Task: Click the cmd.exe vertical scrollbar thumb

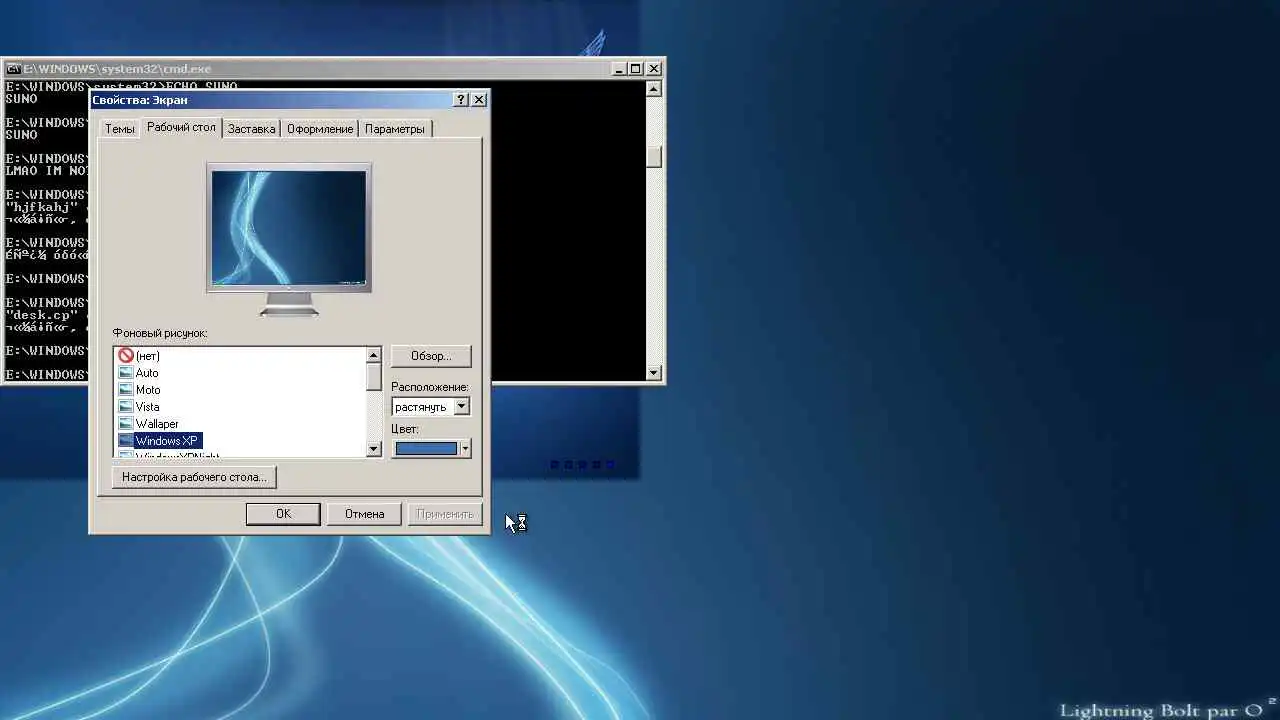Action: pyautogui.click(x=654, y=158)
